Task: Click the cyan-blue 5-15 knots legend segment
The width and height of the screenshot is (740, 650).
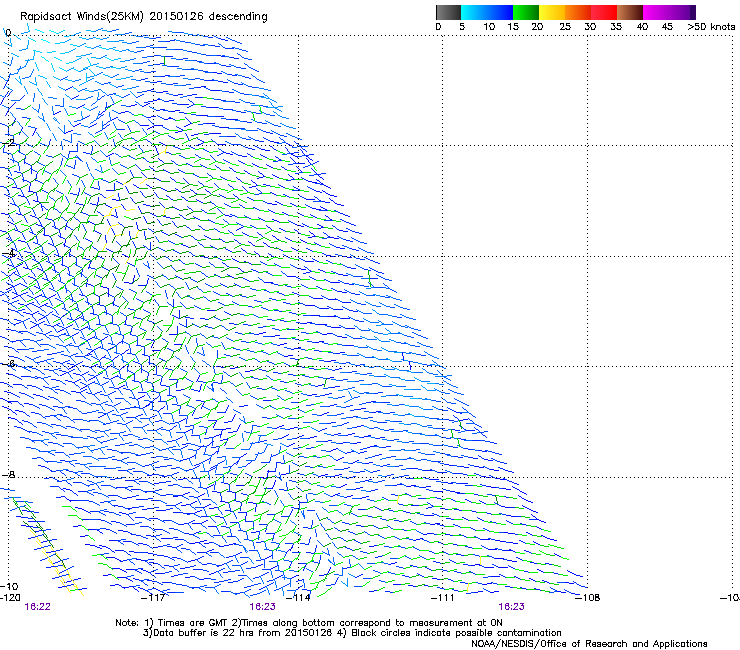Action: point(487,12)
